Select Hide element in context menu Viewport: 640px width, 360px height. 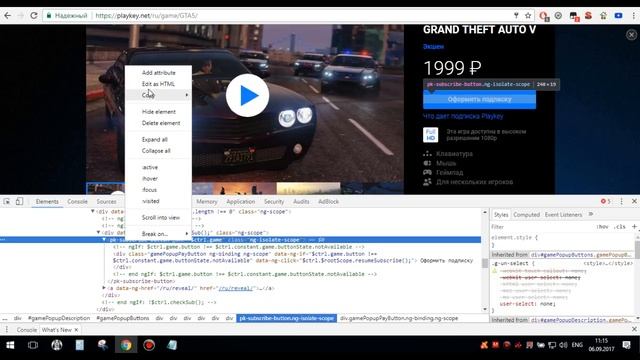(x=158, y=112)
